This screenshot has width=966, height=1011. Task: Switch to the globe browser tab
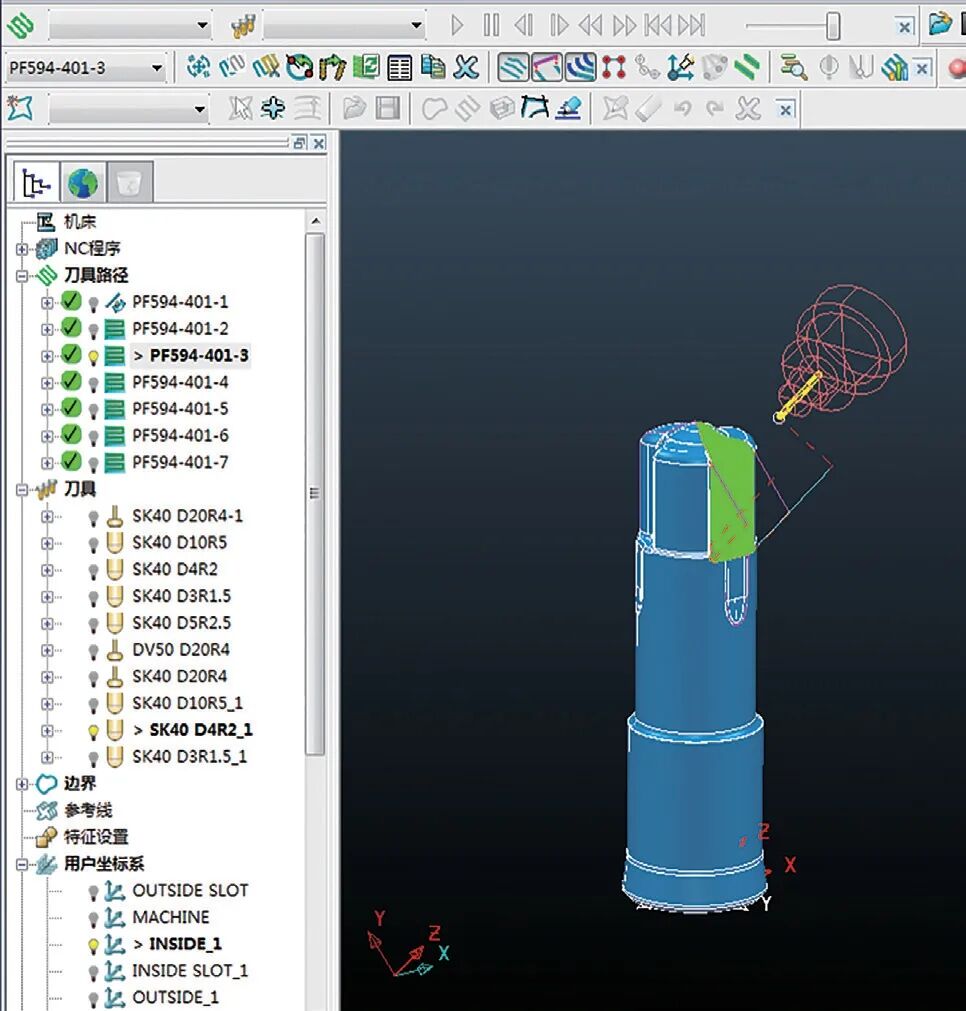click(83, 183)
